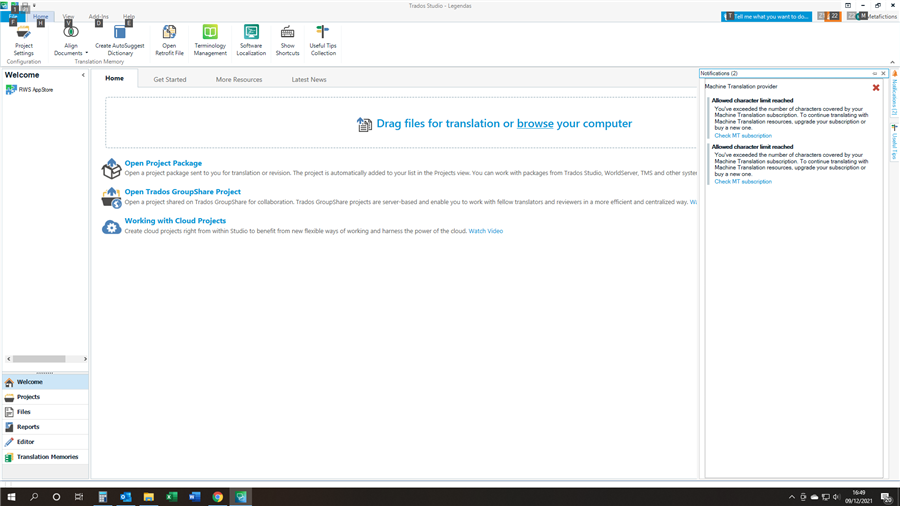
Task: Open the Editor view
Action: click(x=45, y=442)
